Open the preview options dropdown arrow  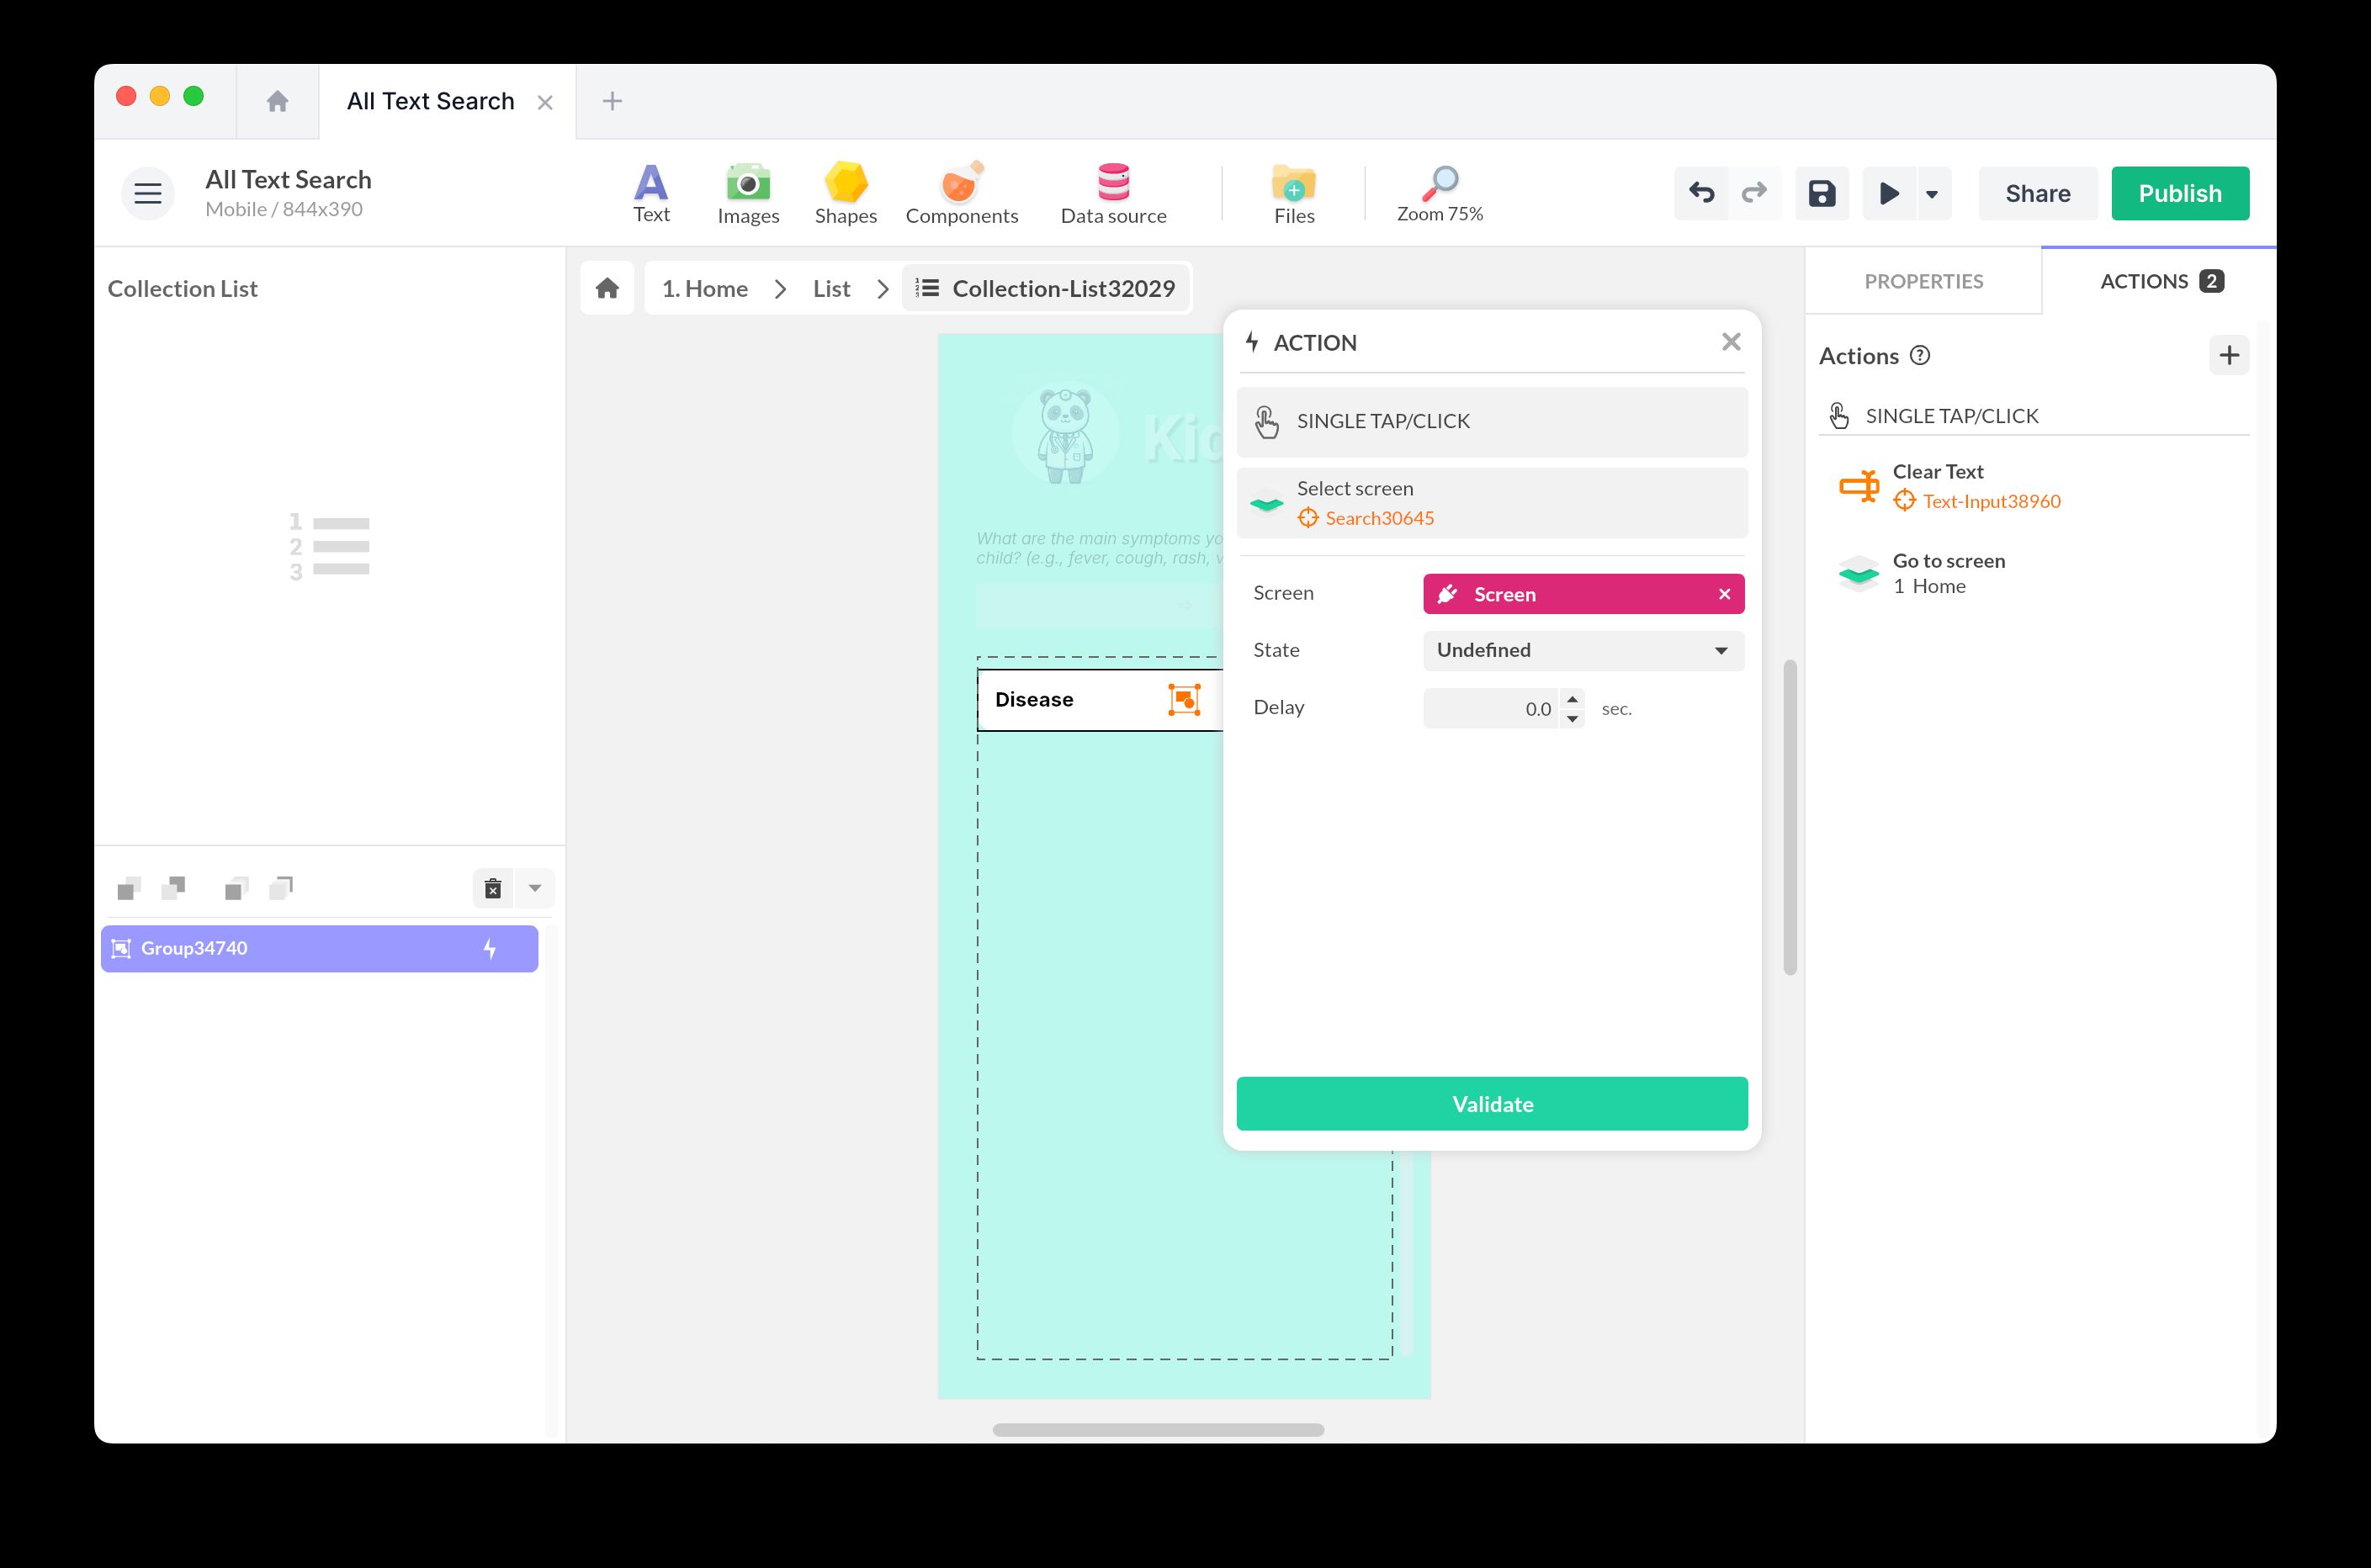click(1931, 193)
